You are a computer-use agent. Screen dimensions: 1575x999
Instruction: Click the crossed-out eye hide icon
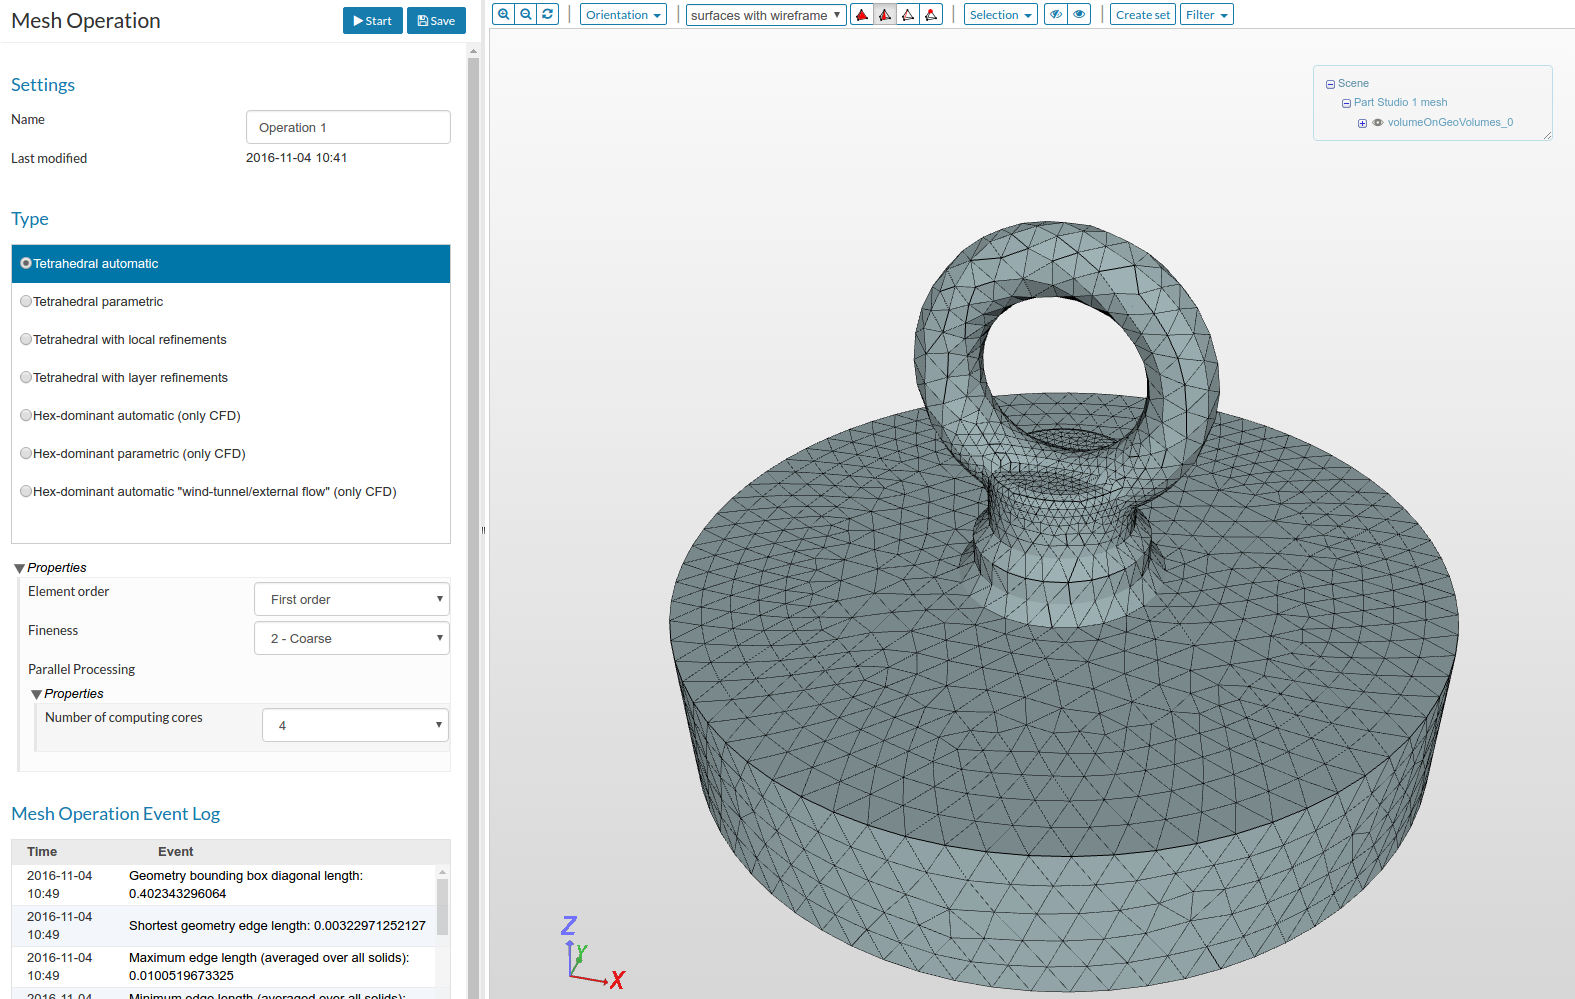(x=1056, y=14)
